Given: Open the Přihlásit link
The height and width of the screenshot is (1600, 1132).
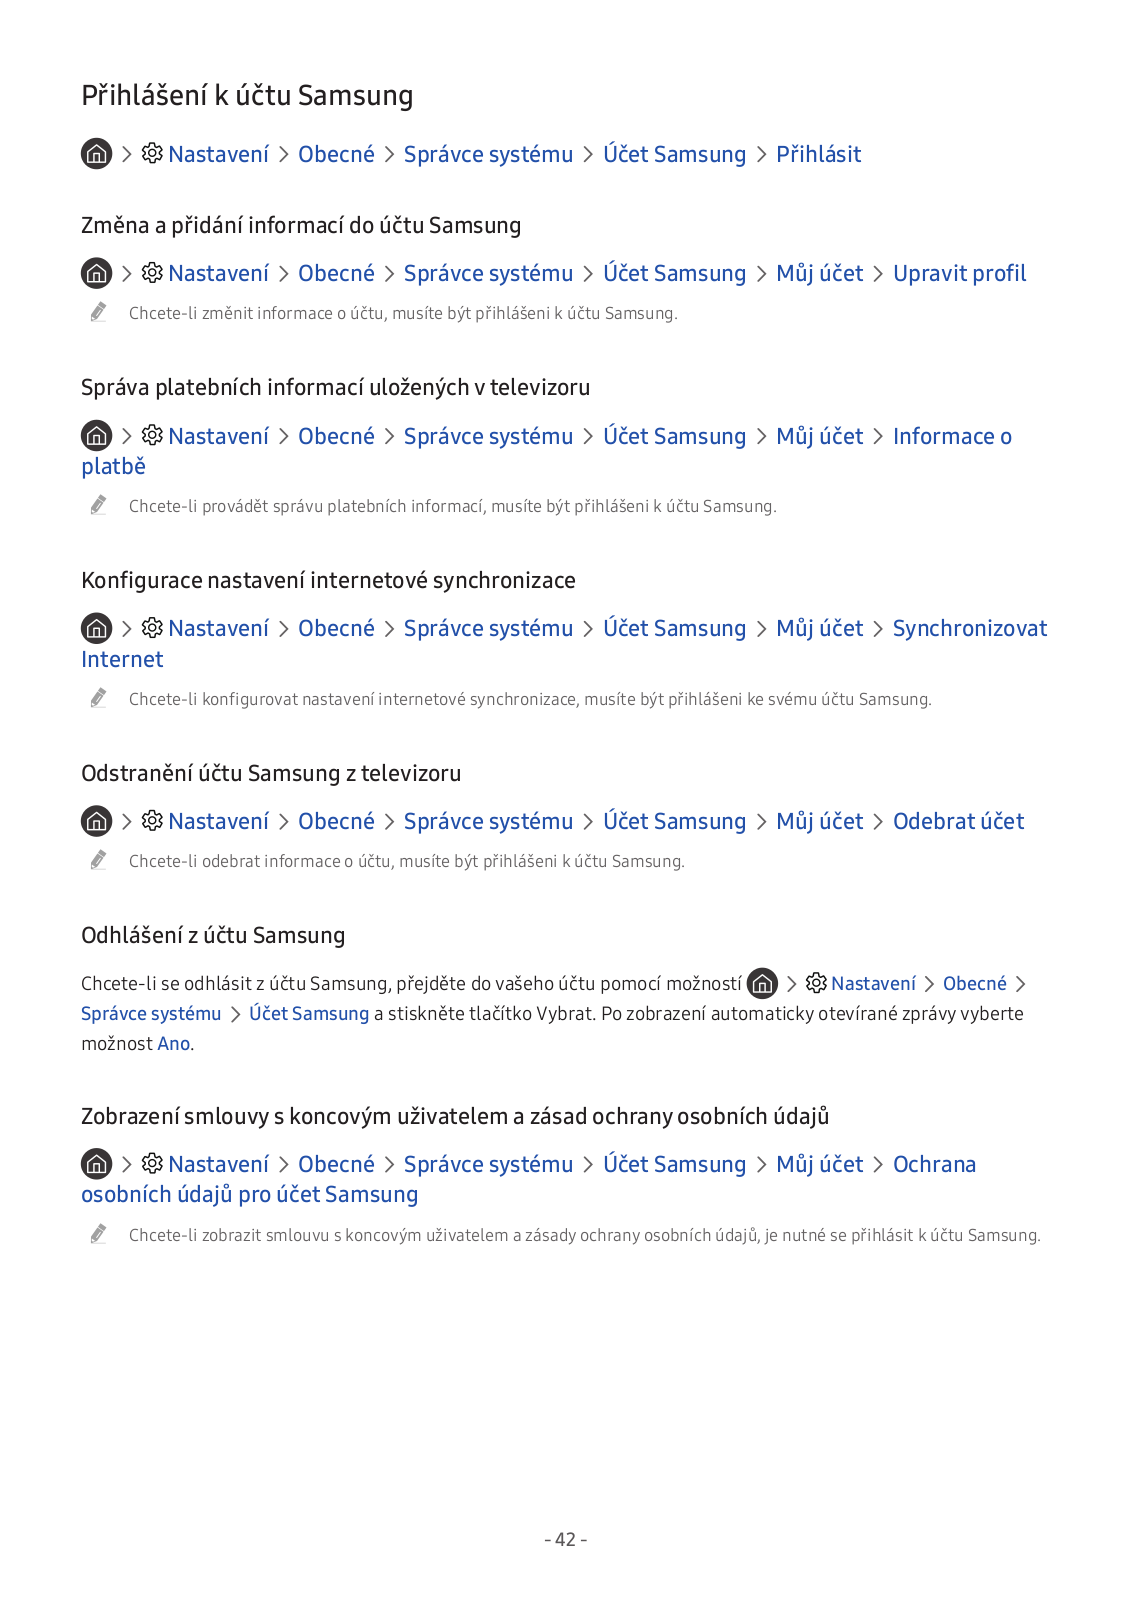Looking at the screenshot, I should pos(818,154).
